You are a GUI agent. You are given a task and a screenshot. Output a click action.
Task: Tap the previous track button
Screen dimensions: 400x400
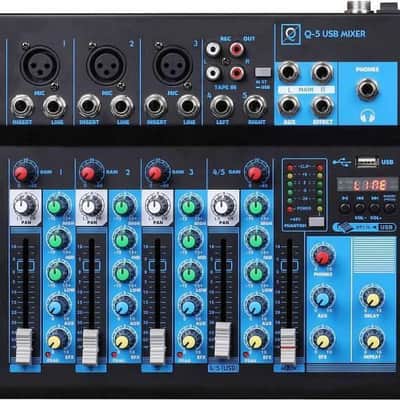pos(360,208)
